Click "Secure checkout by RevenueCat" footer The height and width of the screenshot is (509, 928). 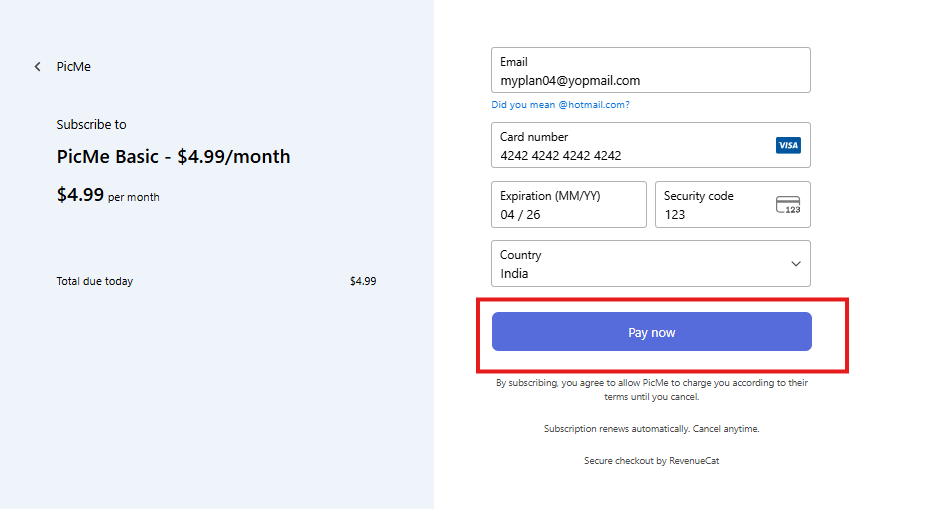[x=651, y=461]
